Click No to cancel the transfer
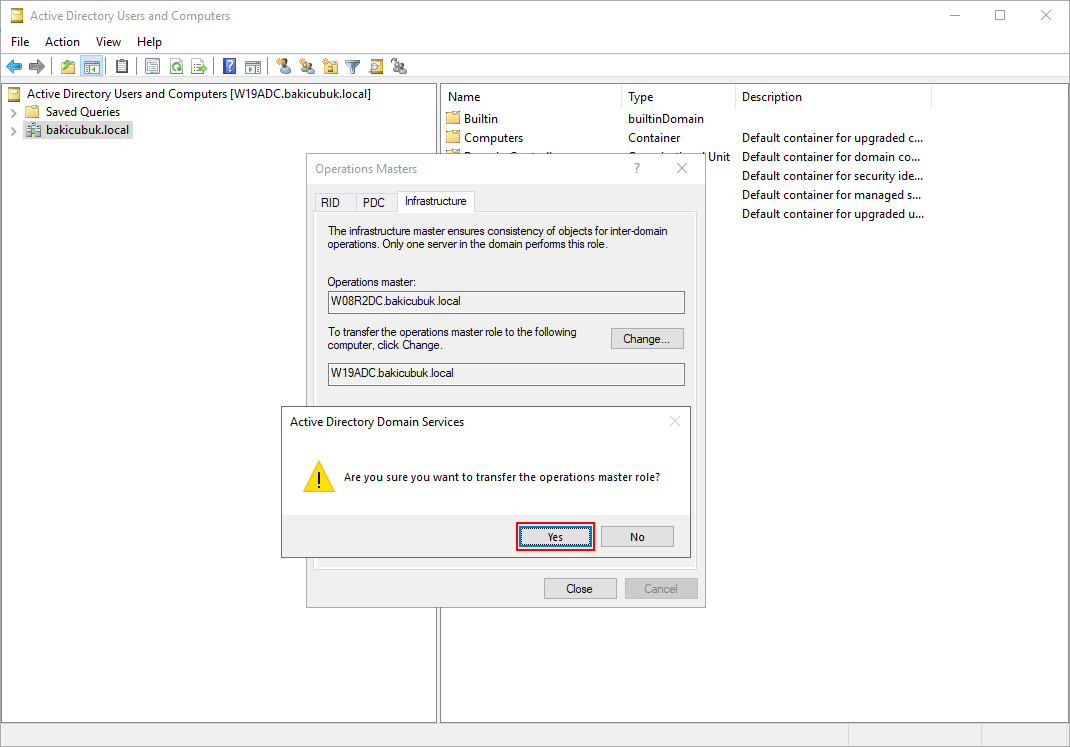 pyautogui.click(x=637, y=537)
